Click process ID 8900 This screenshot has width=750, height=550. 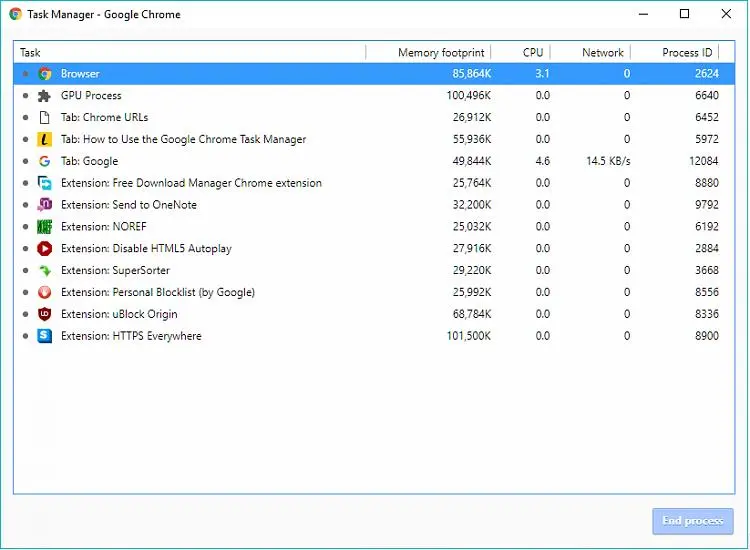point(707,336)
